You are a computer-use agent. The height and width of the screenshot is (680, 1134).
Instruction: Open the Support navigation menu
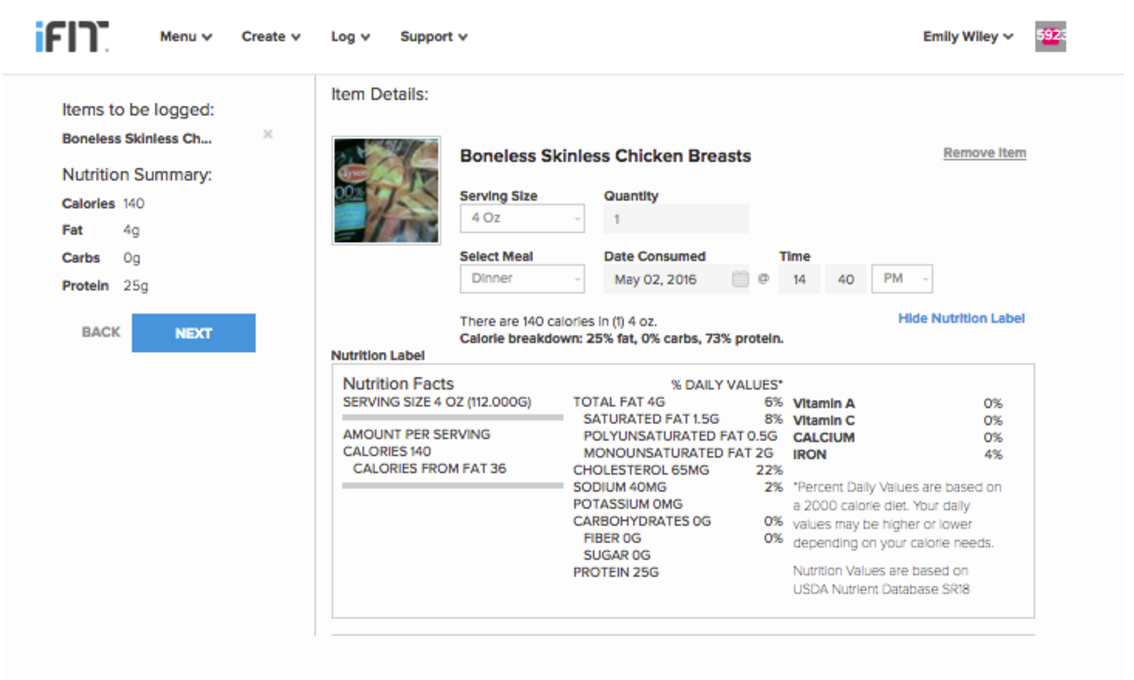point(434,37)
